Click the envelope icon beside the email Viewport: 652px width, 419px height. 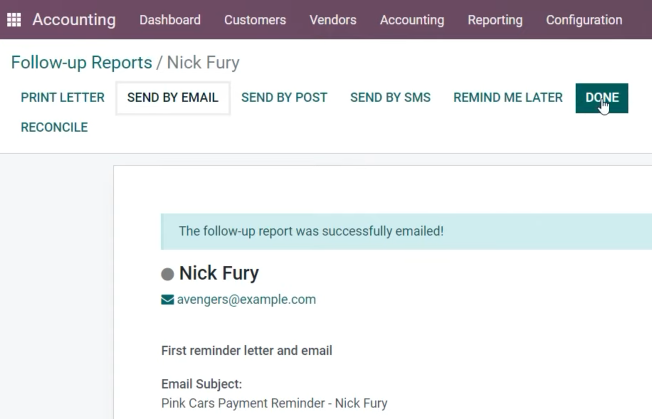coord(167,300)
